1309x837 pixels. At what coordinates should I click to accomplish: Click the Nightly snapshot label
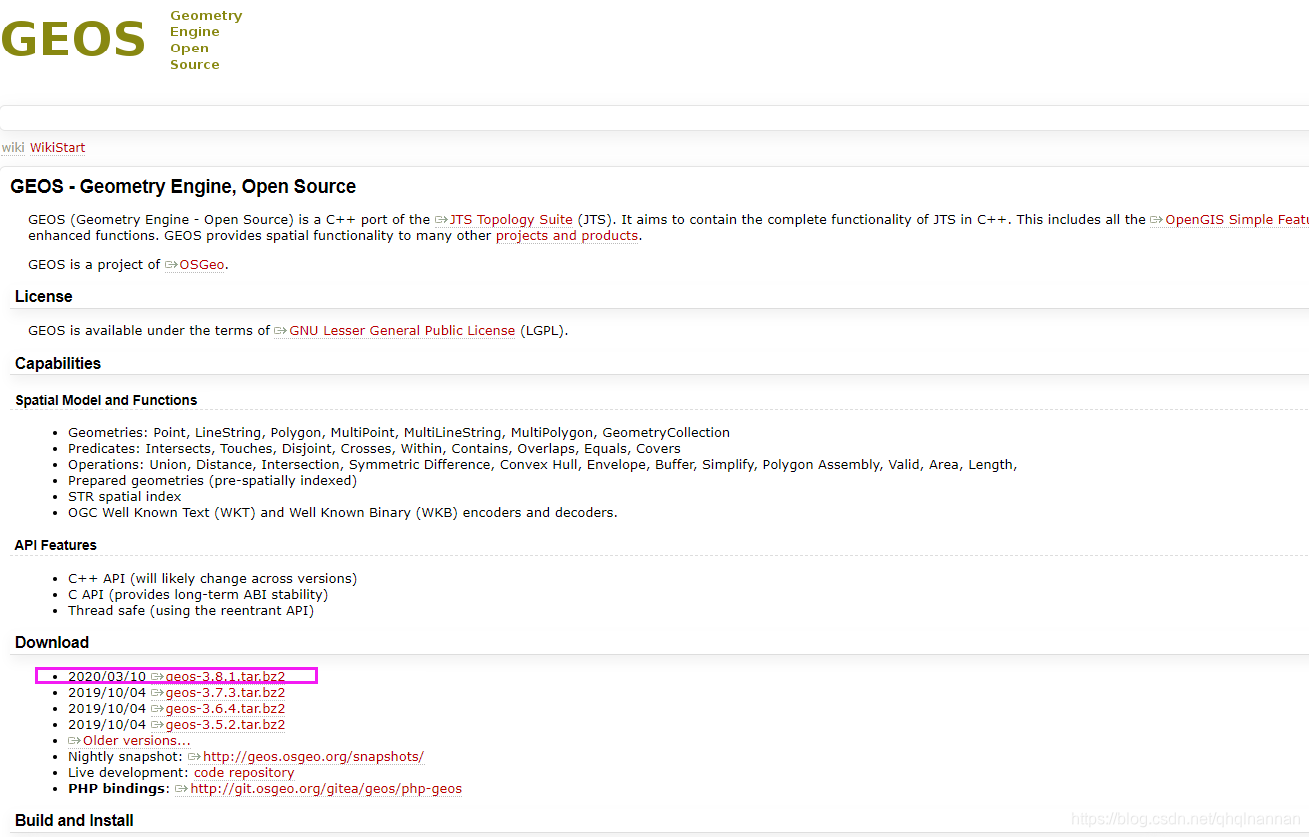(x=126, y=757)
